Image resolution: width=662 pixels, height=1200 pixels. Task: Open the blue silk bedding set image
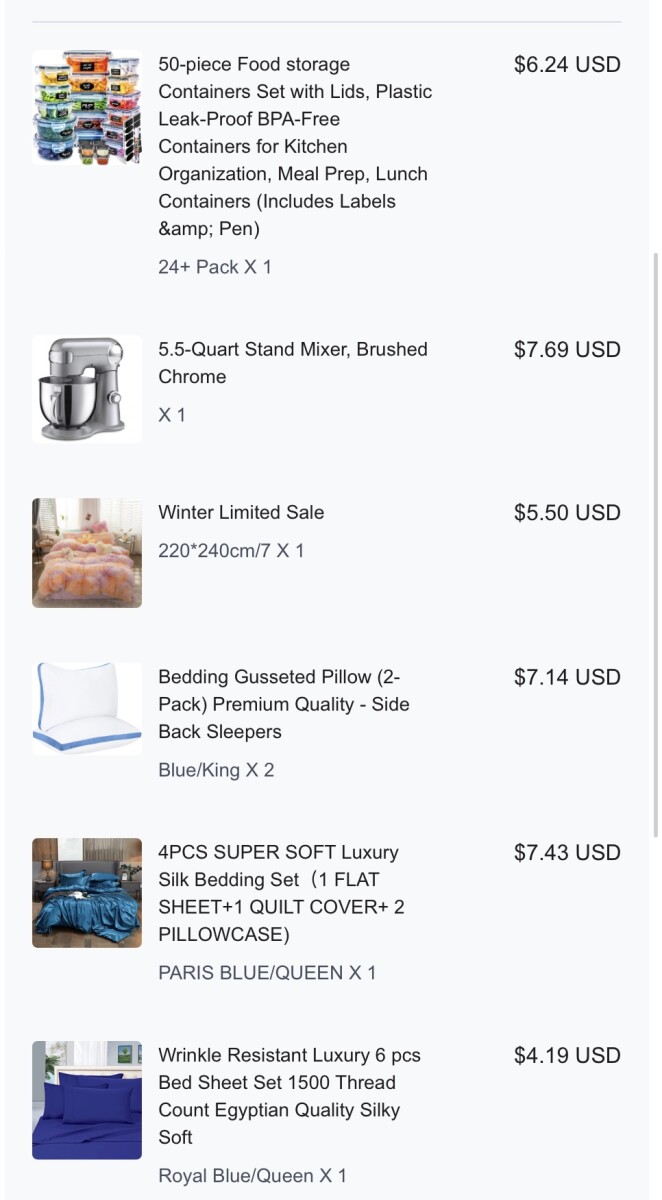pyautogui.click(x=87, y=893)
